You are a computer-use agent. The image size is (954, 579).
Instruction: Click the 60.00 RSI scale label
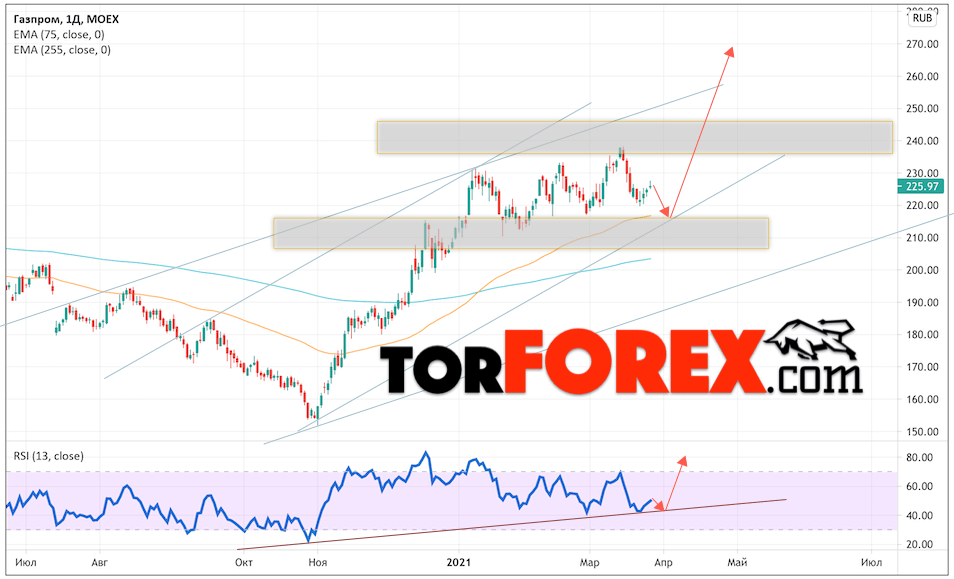[919, 486]
